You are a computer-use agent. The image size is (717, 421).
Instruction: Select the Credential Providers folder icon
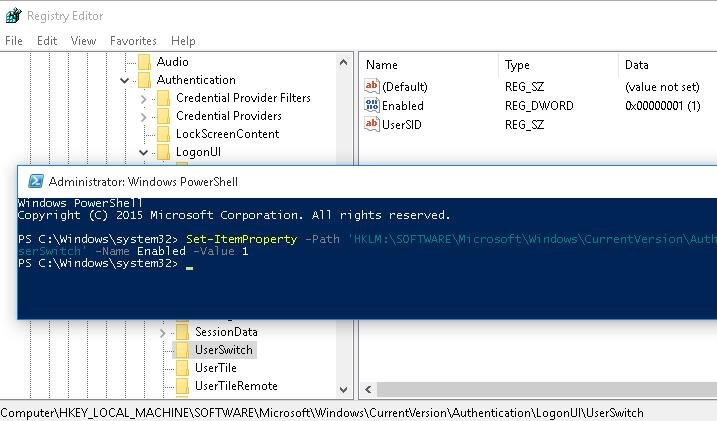tap(163, 116)
